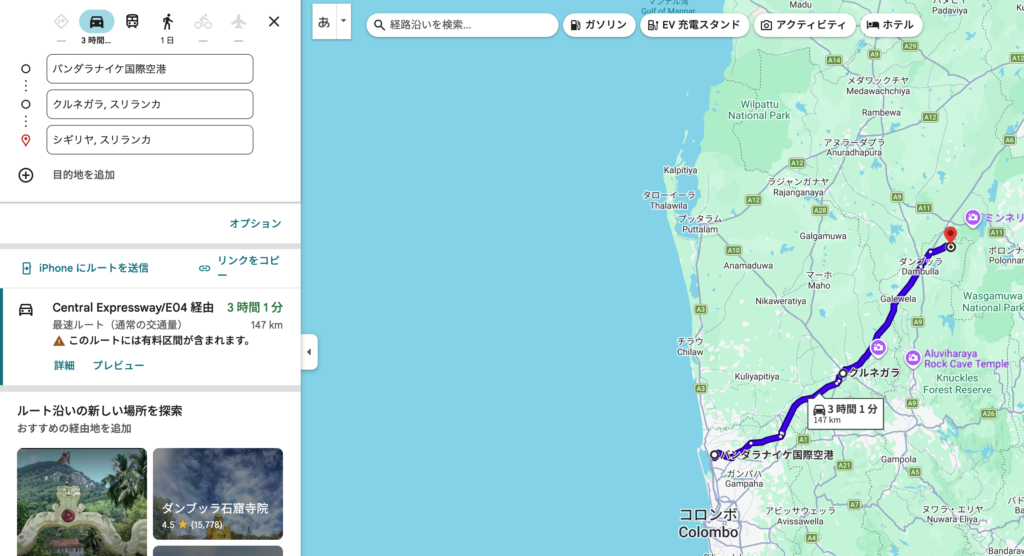
Task: Open the ダンブッラ石窟寺院 card
Action: point(217,493)
